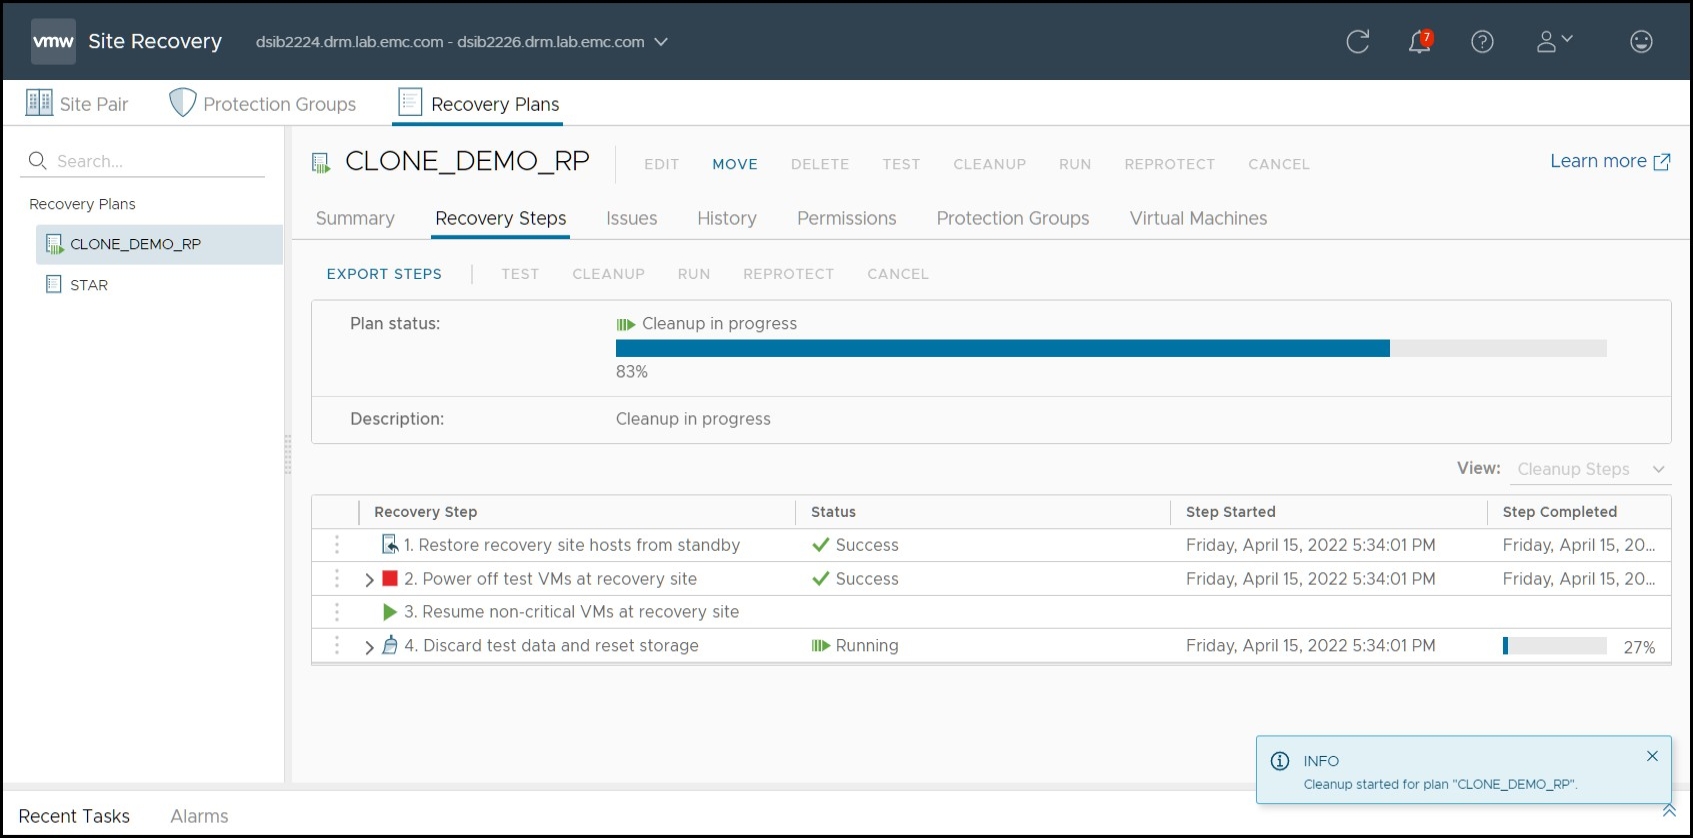The height and width of the screenshot is (838, 1693).
Task: Click the Protection Groups shield icon
Action: pyautogui.click(x=182, y=103)
